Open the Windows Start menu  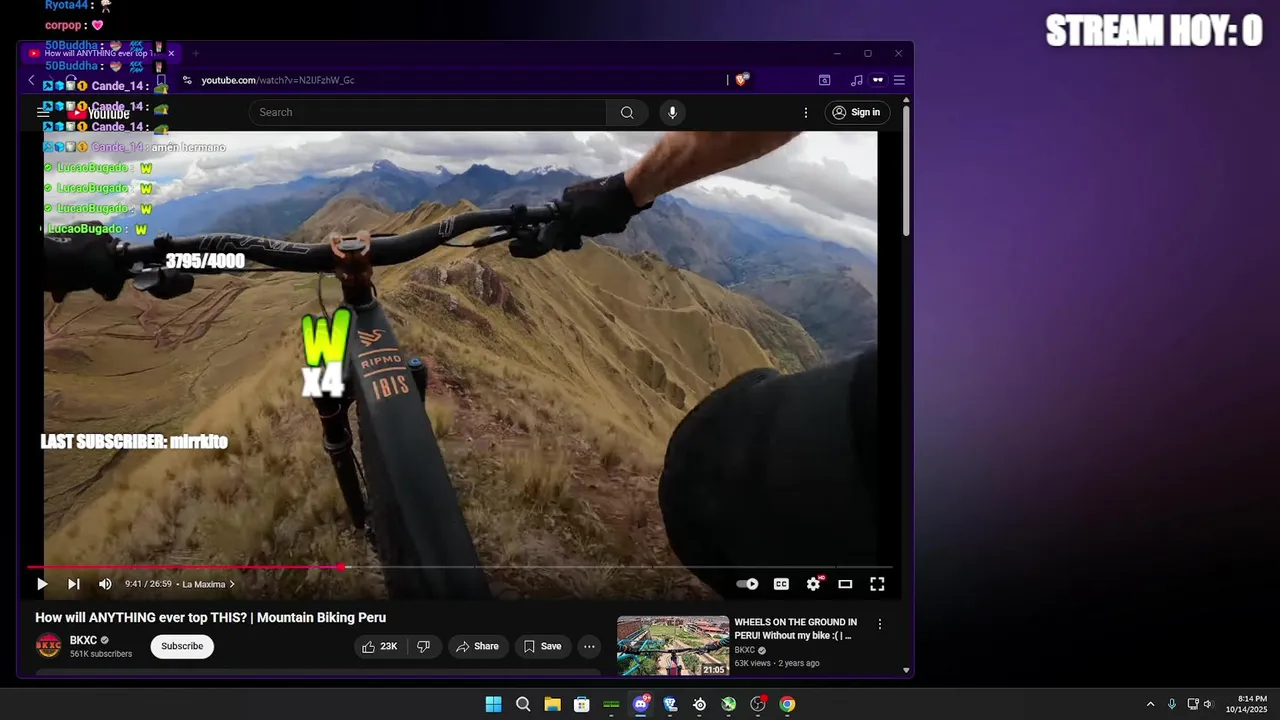[x=493, y=704]
